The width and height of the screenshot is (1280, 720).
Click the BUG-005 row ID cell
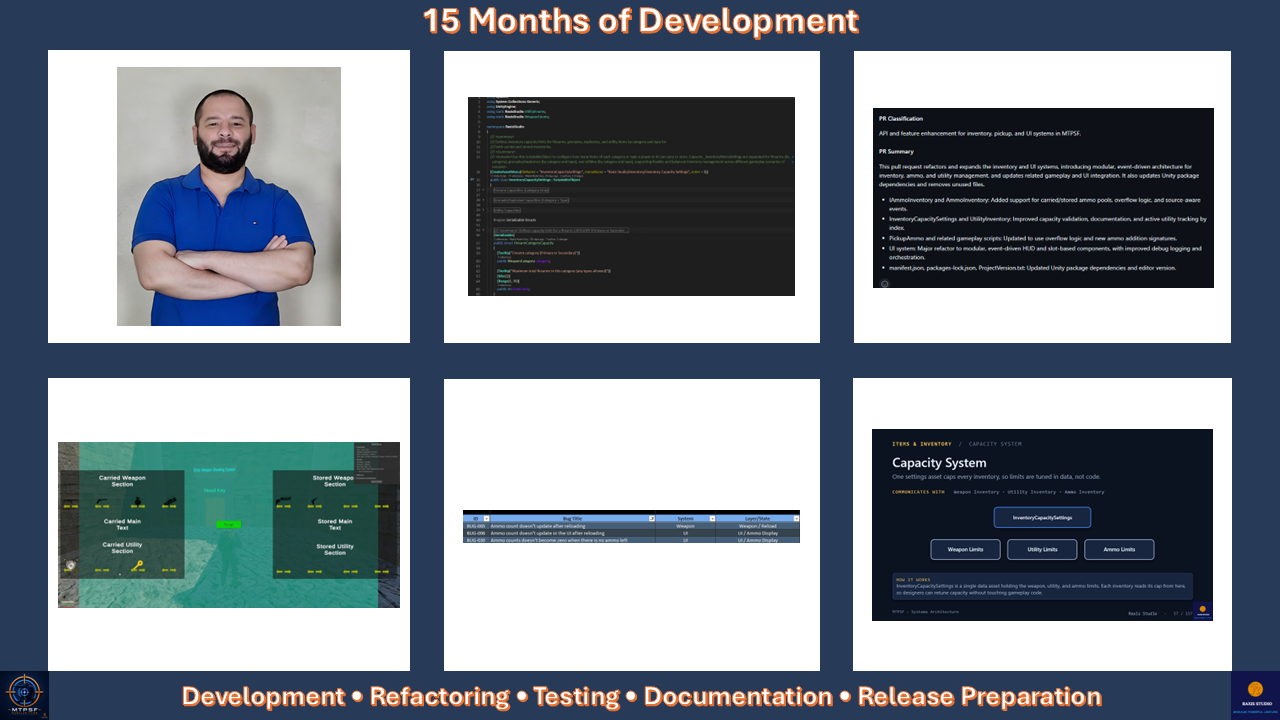coord(476,526)
